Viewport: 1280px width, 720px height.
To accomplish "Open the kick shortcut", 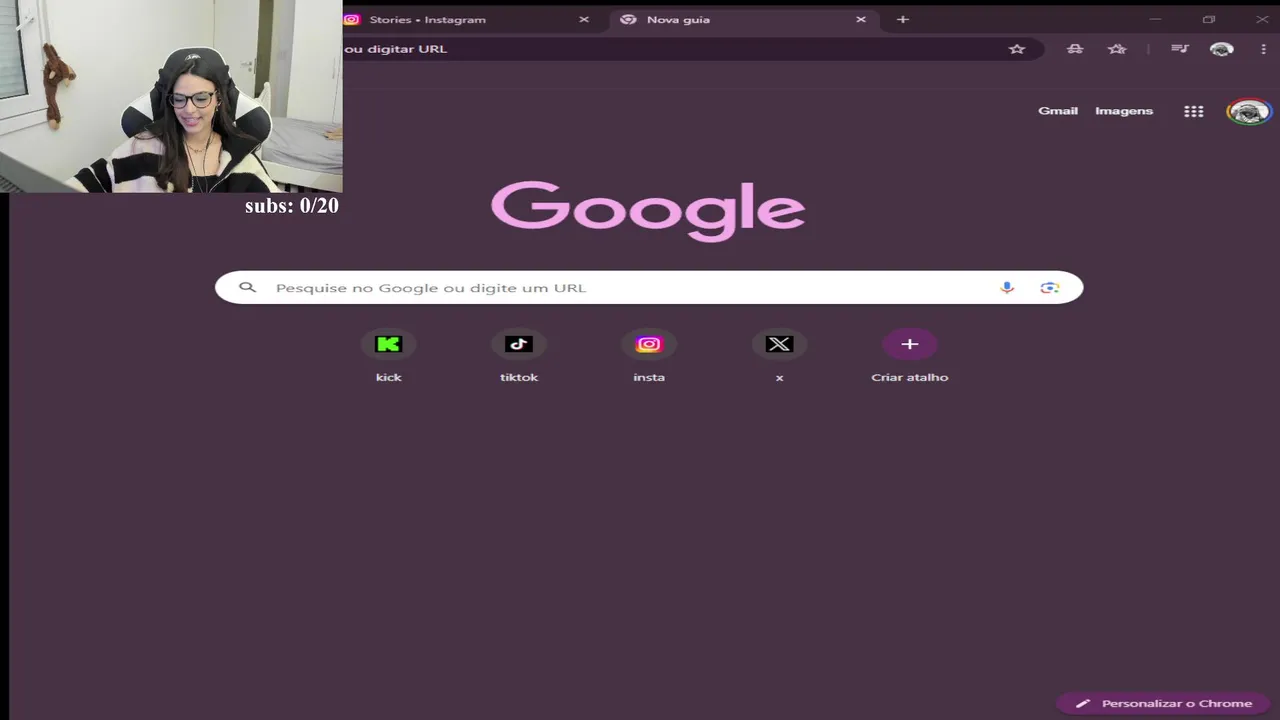I will click(x=388, y=355).
